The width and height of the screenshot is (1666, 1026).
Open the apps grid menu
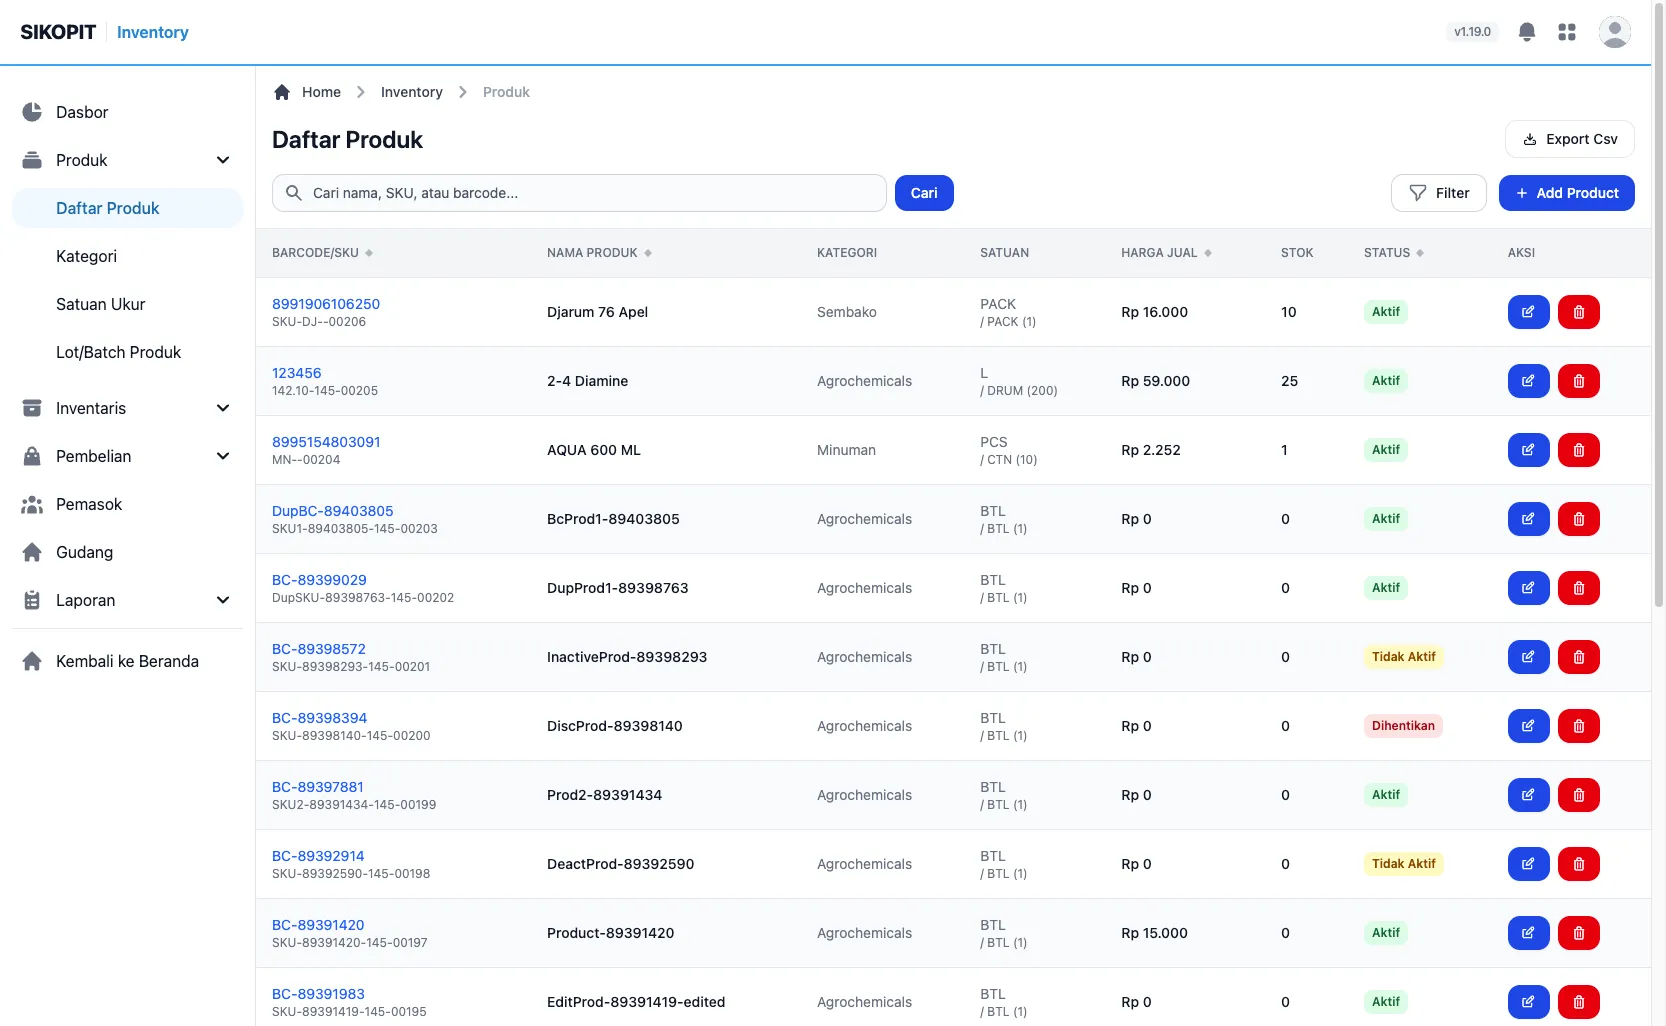[1567, 32]
